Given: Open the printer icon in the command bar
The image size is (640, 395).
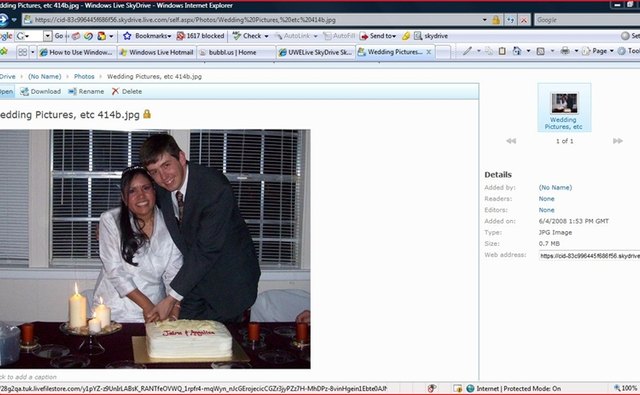Looking at the screenshot, I should [565, 51].
